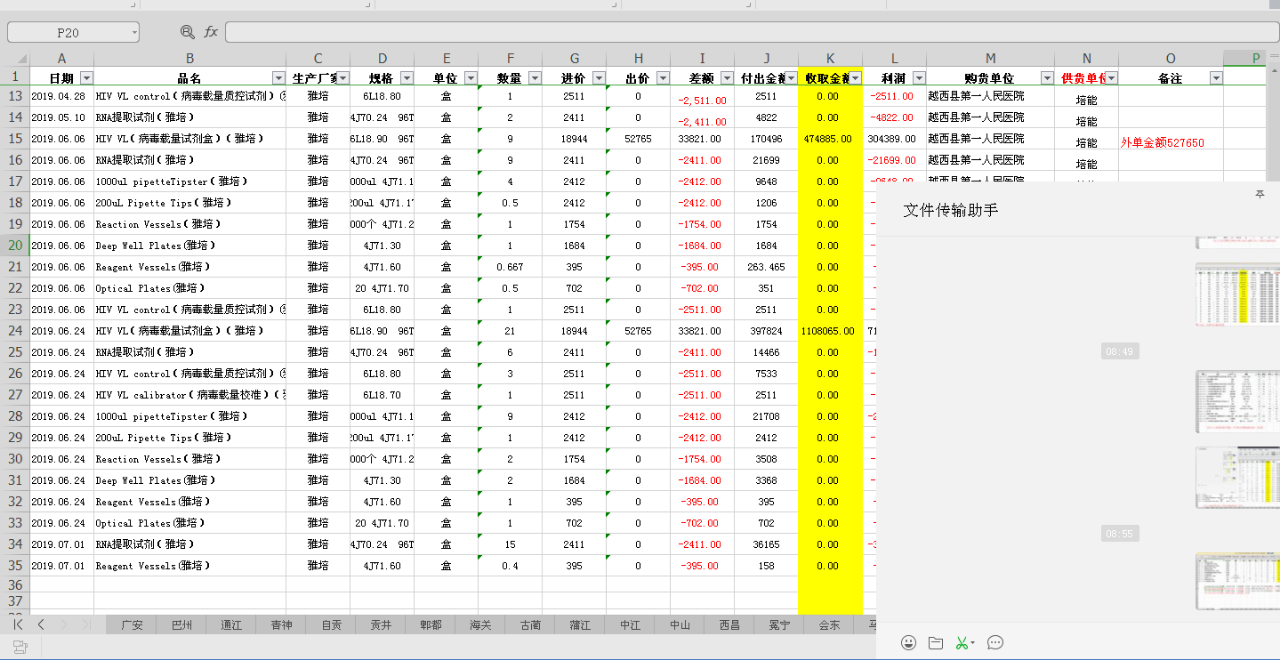This screenshot has width=1280, height=660.
Task: Select the column K header
Action: [x=830, y=59]
